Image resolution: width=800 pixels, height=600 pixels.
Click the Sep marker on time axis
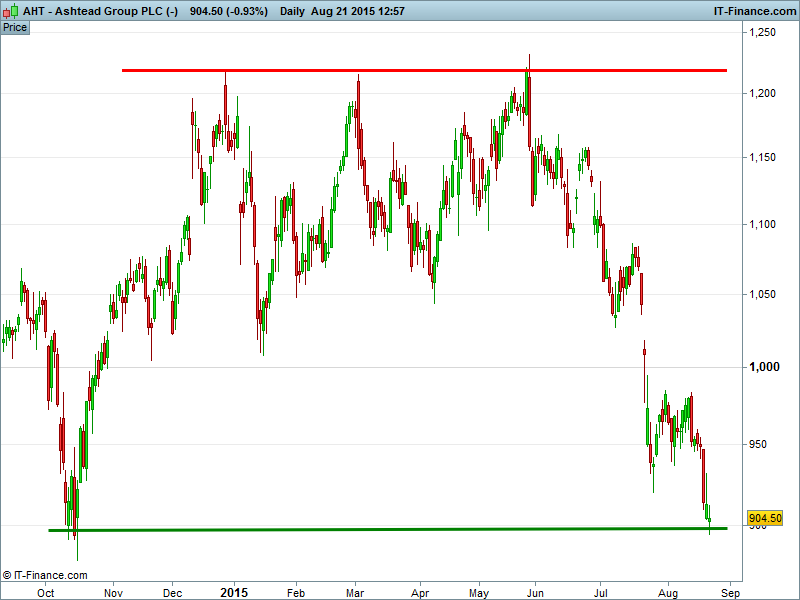coord(729,591)
